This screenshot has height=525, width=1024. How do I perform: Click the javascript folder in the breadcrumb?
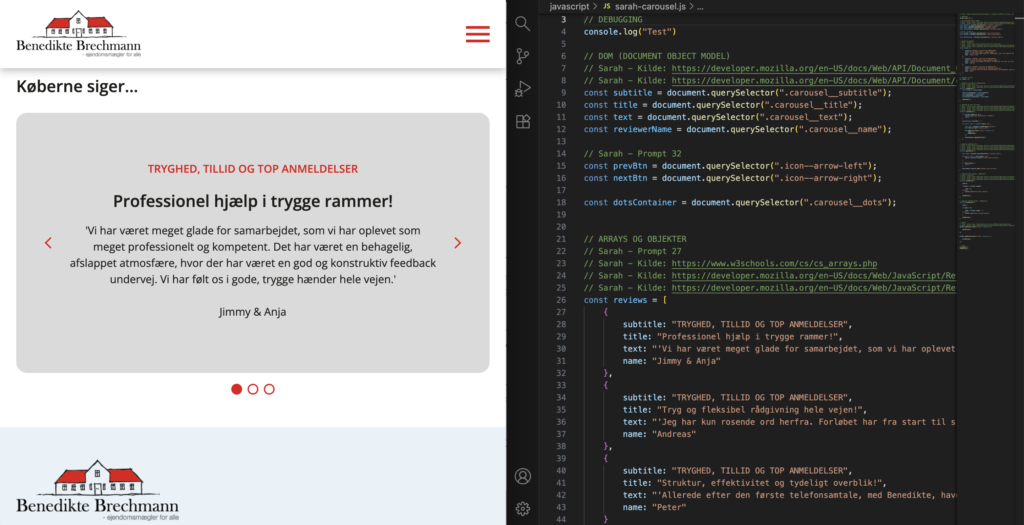569,7
